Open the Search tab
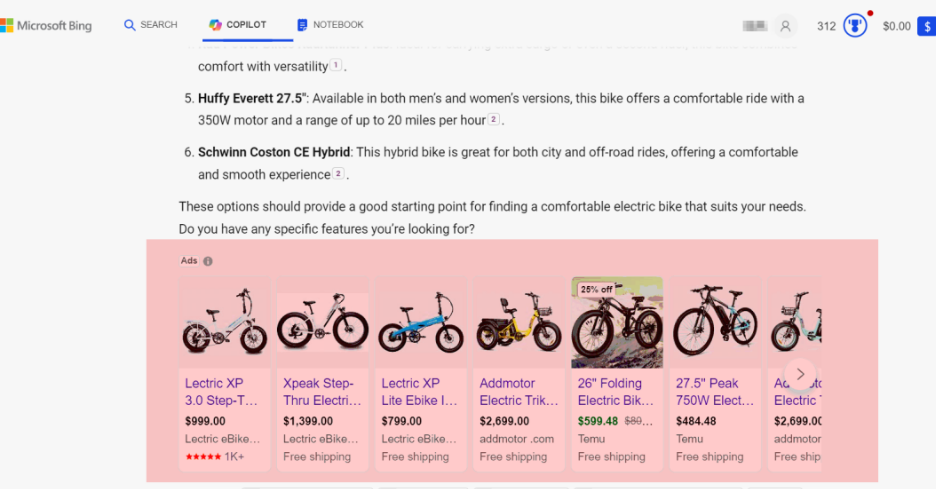Screen dimensions: 936x489 coord(150,25)
